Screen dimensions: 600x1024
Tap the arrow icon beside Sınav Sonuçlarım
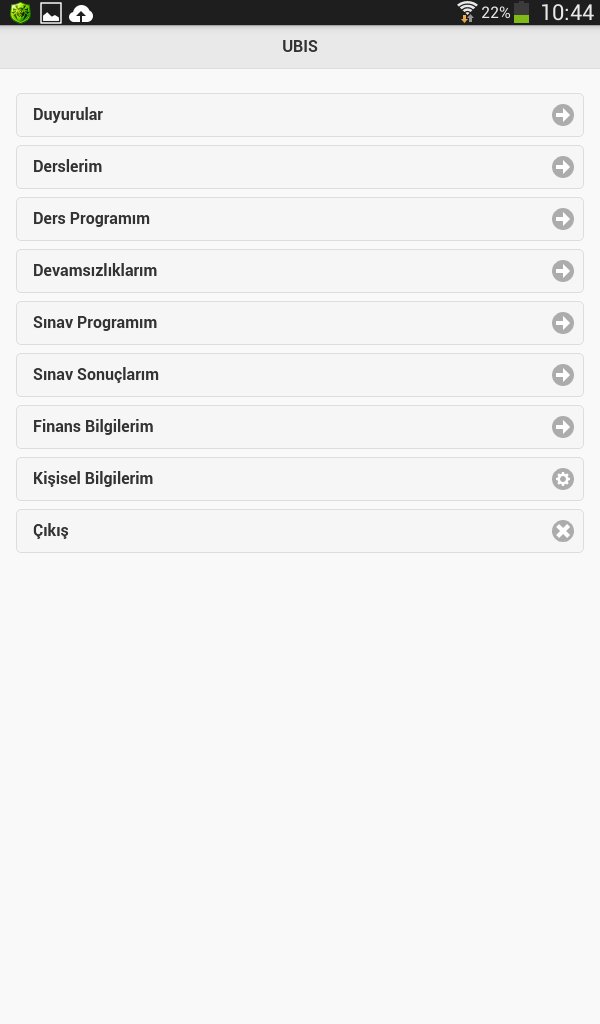tap(563, 375)
